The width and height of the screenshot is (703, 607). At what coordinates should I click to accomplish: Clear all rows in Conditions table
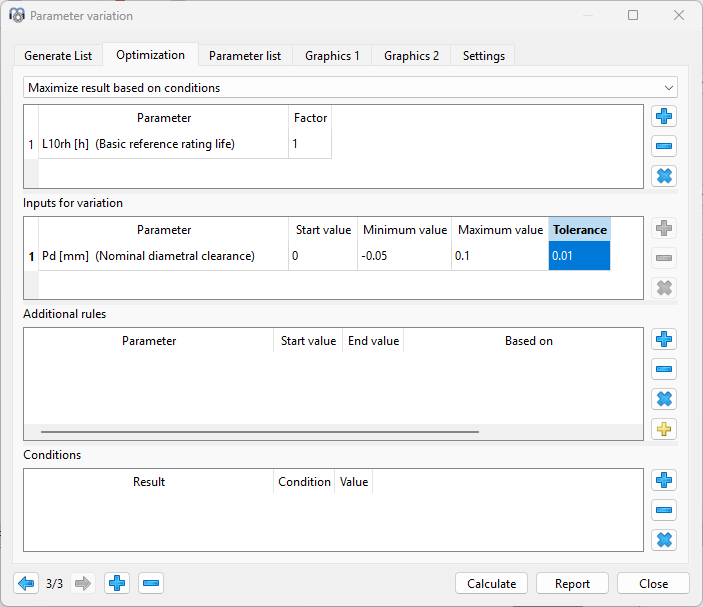pos(664,540)
